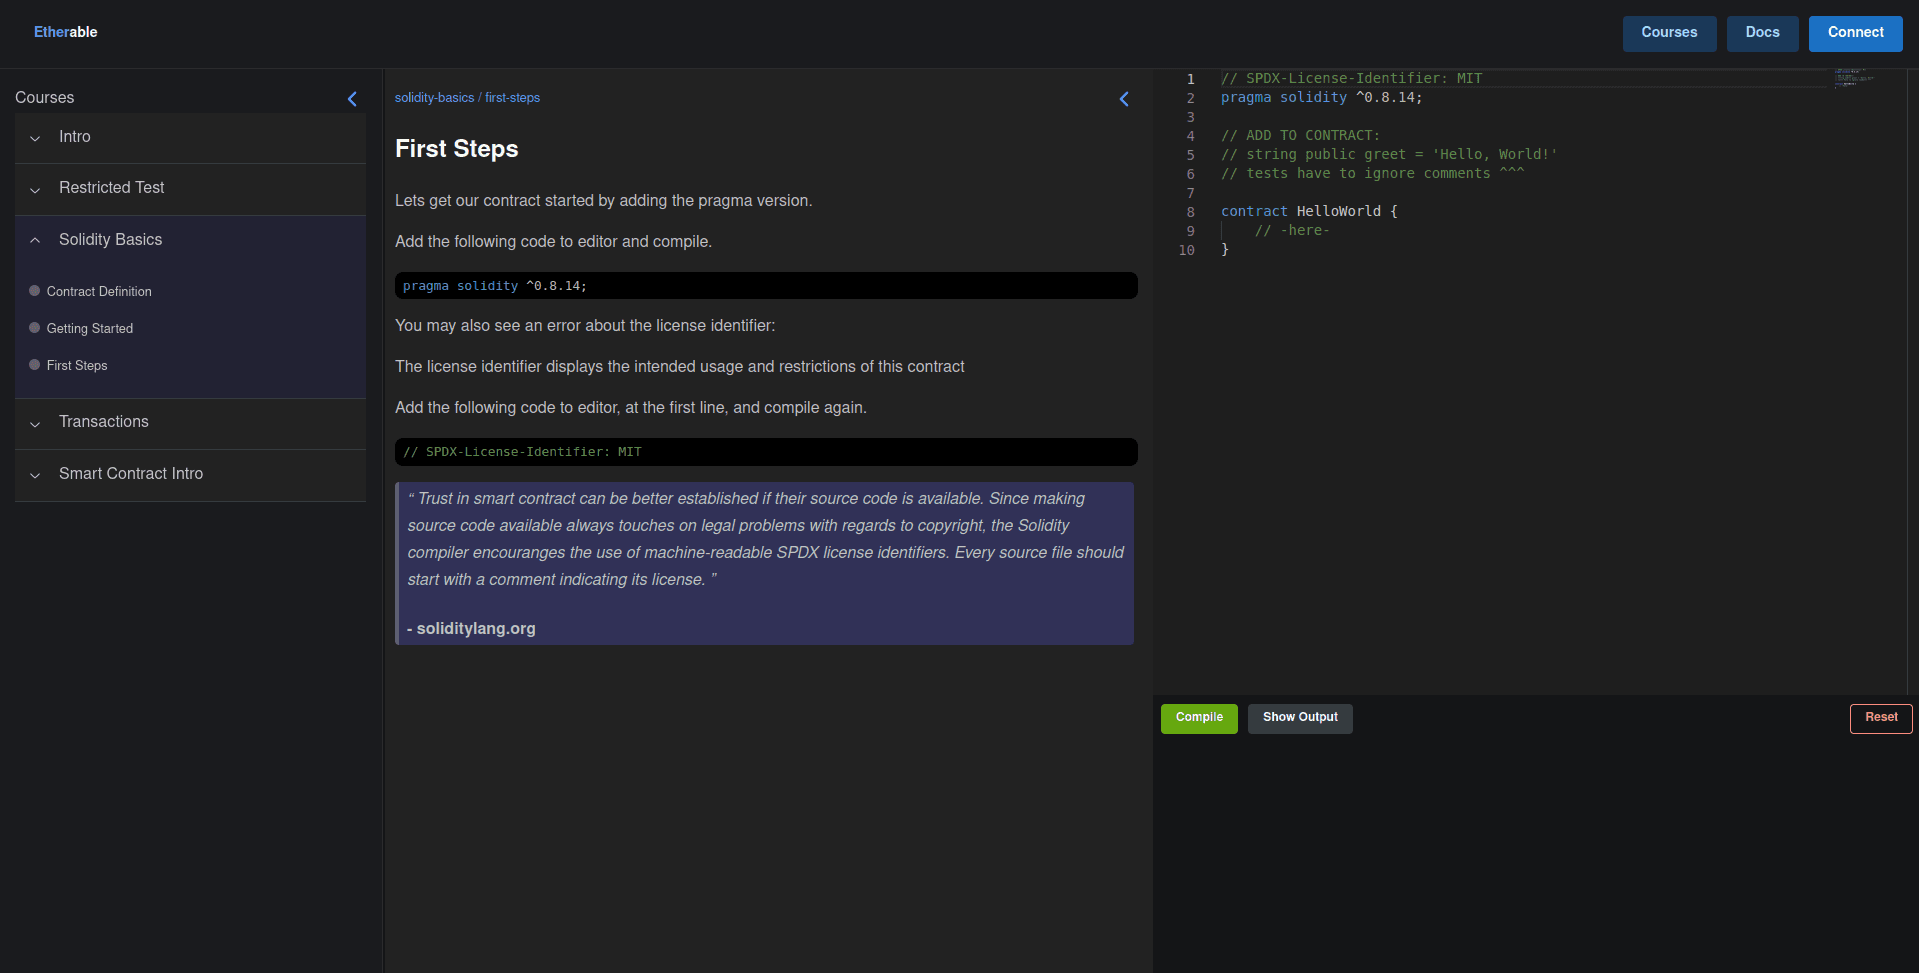Click the '// -here-' line in the editor
1919x973 pixels.
click(1292, 231)
